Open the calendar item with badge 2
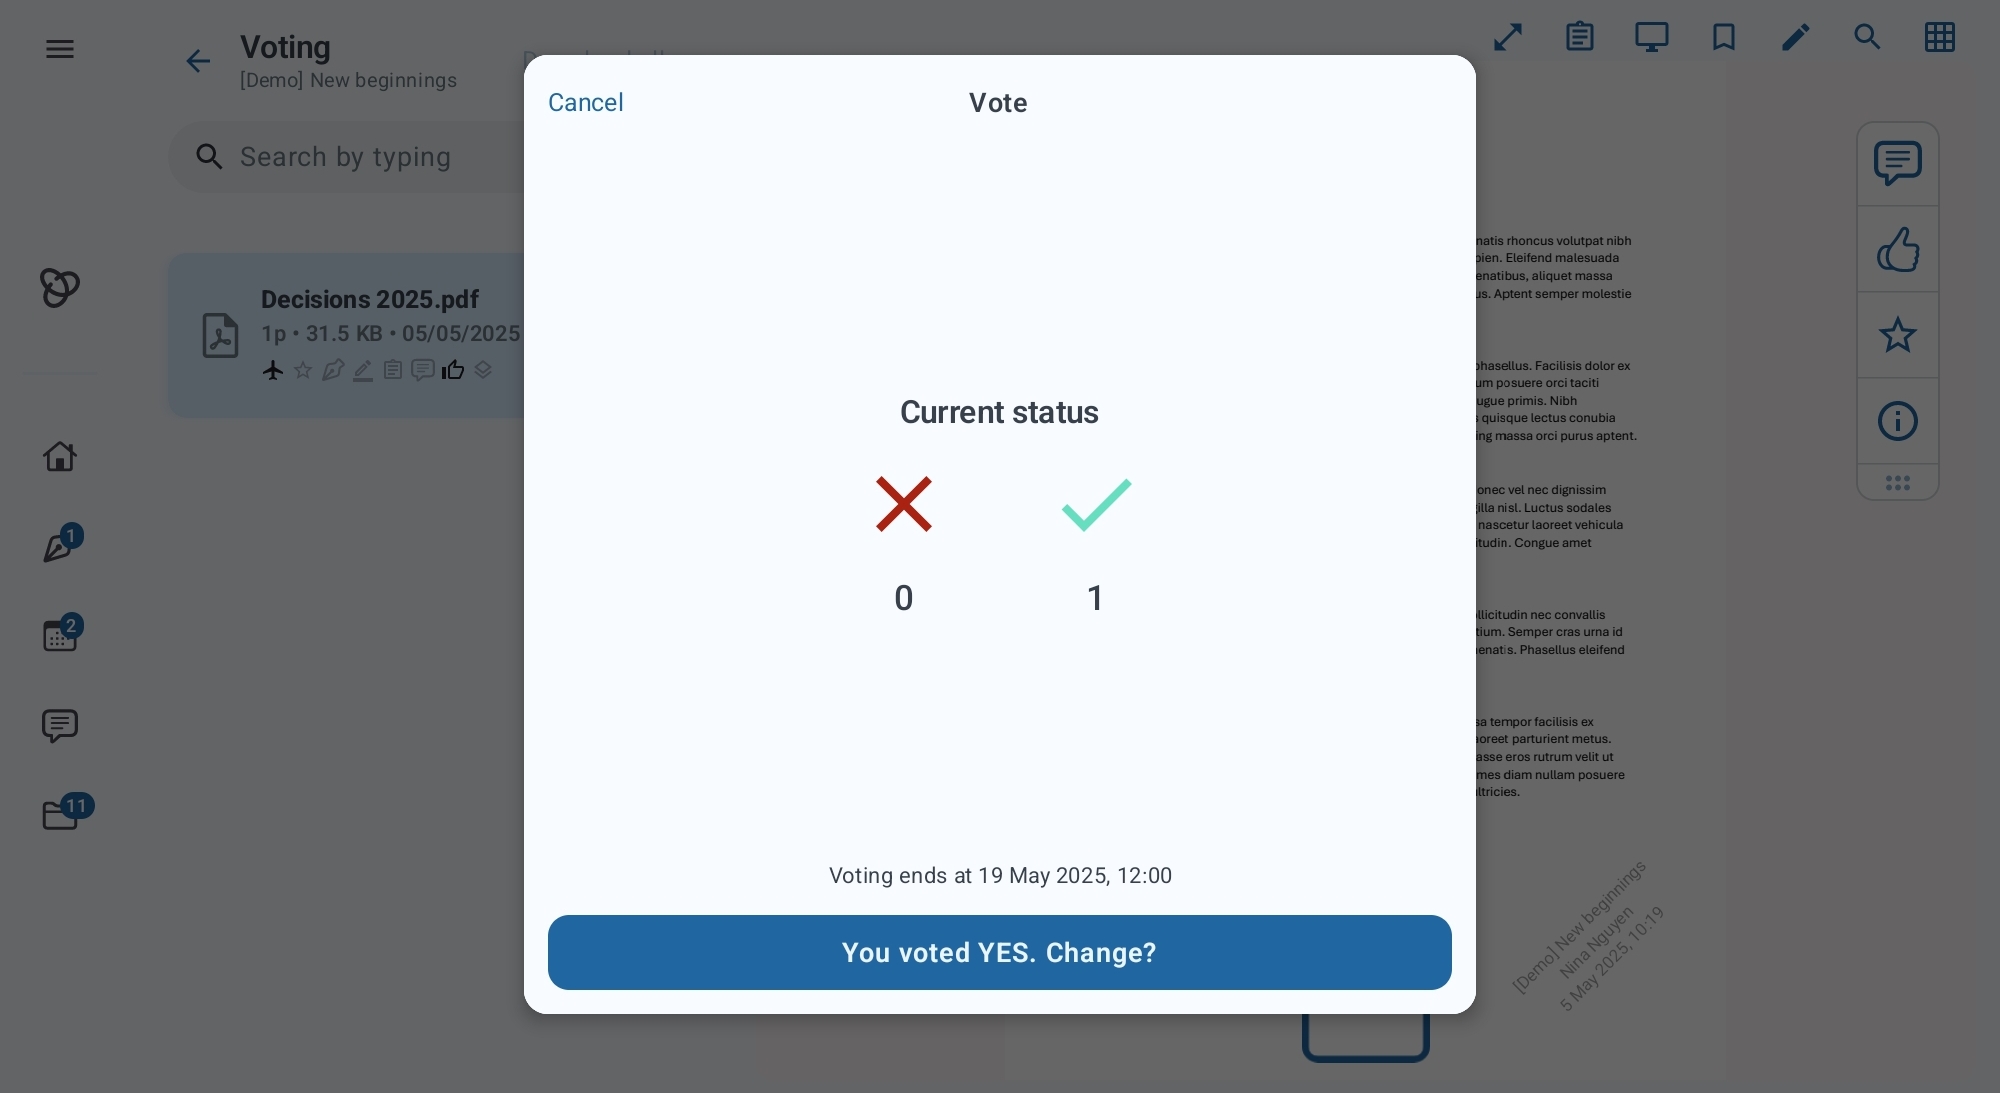 [62, 634]
